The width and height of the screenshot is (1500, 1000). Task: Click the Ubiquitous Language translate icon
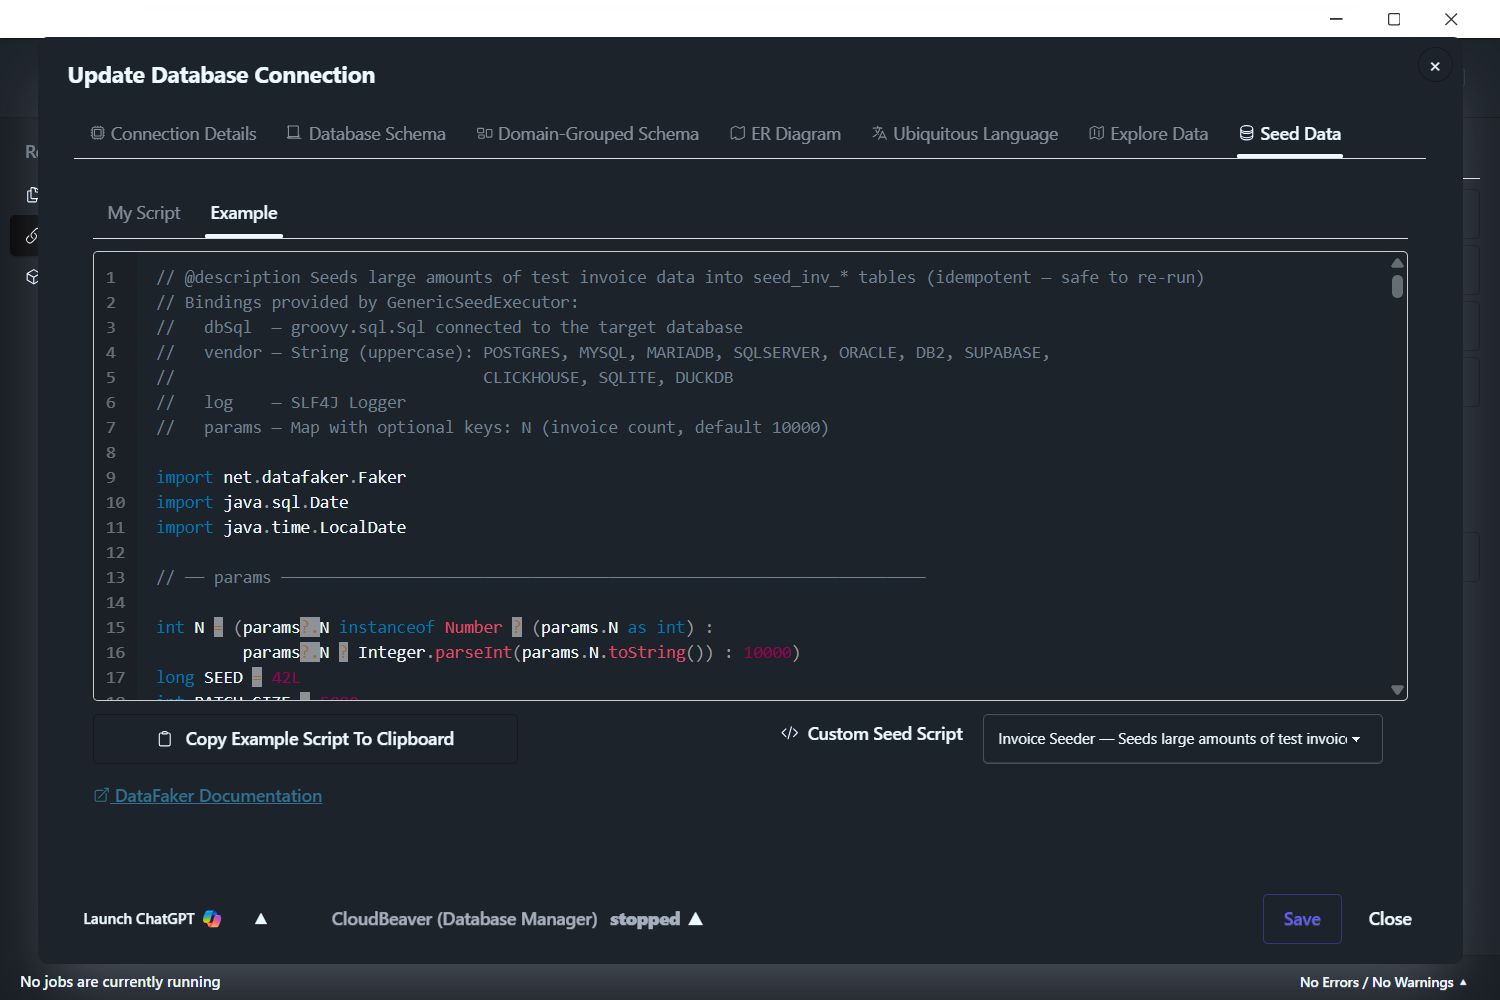coord(879,133)
